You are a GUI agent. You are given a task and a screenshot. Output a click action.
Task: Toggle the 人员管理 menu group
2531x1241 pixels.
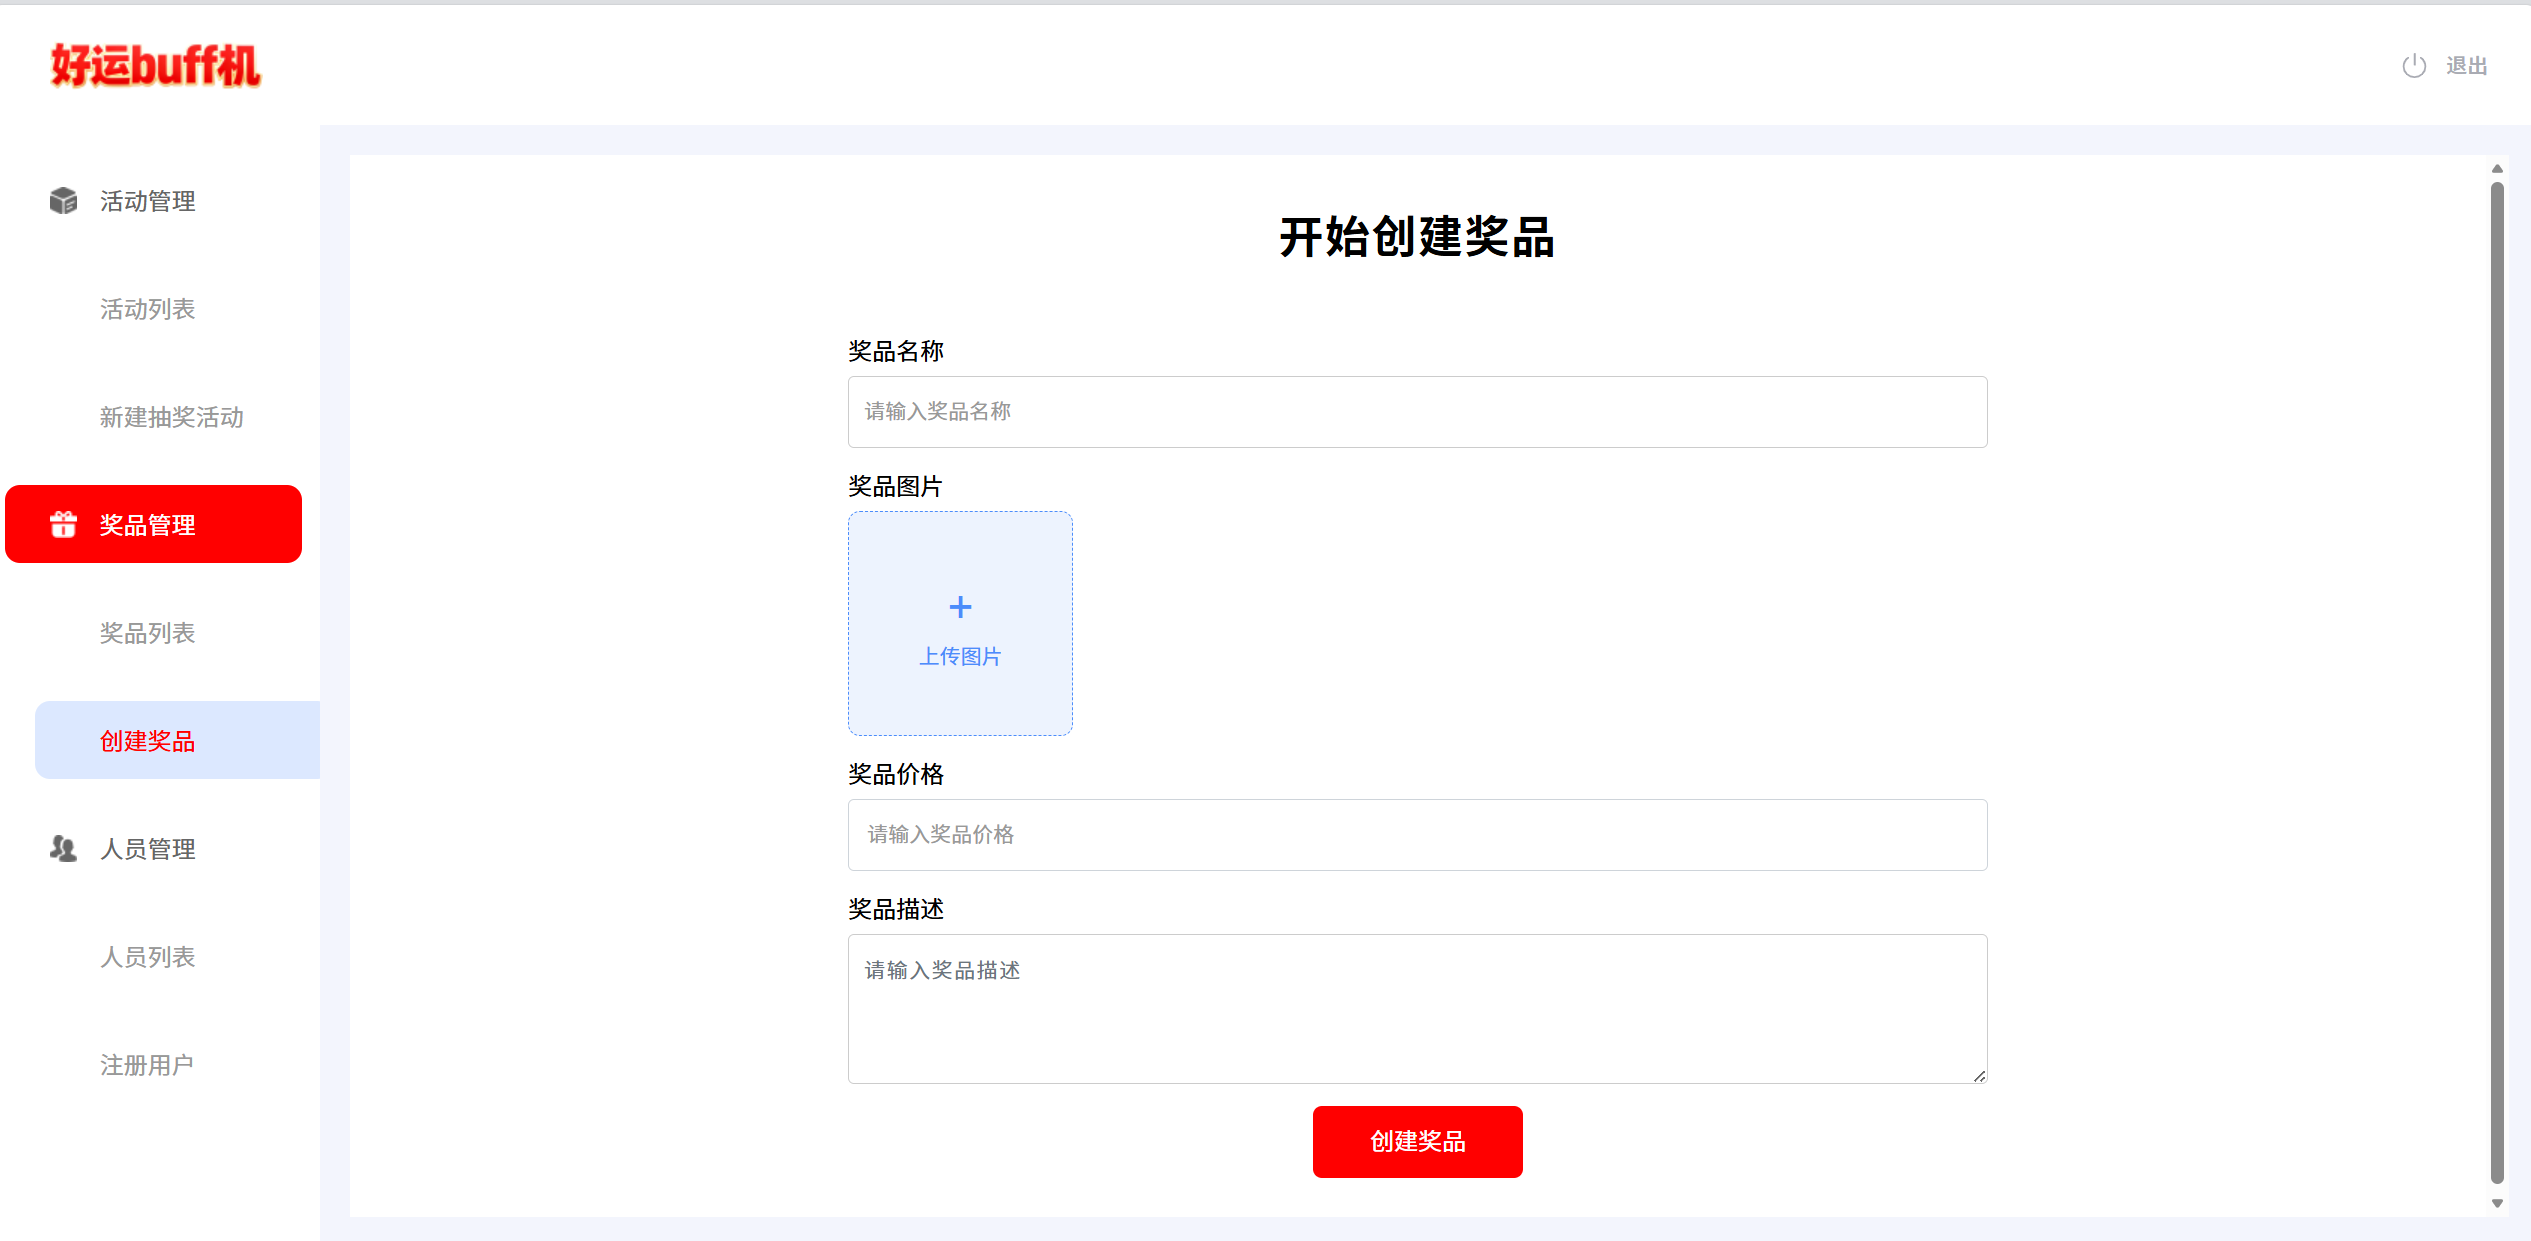tap(147, 849)
